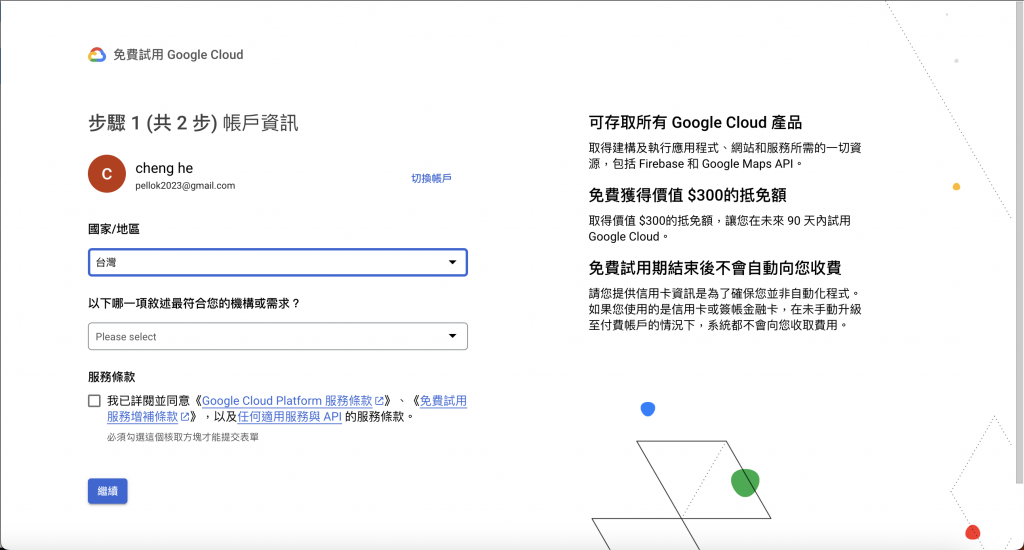1024x550 pixels.
Task: Click the external link icon after Google Cloud Platform 服務條款
Action: click(x=379, y=400)
